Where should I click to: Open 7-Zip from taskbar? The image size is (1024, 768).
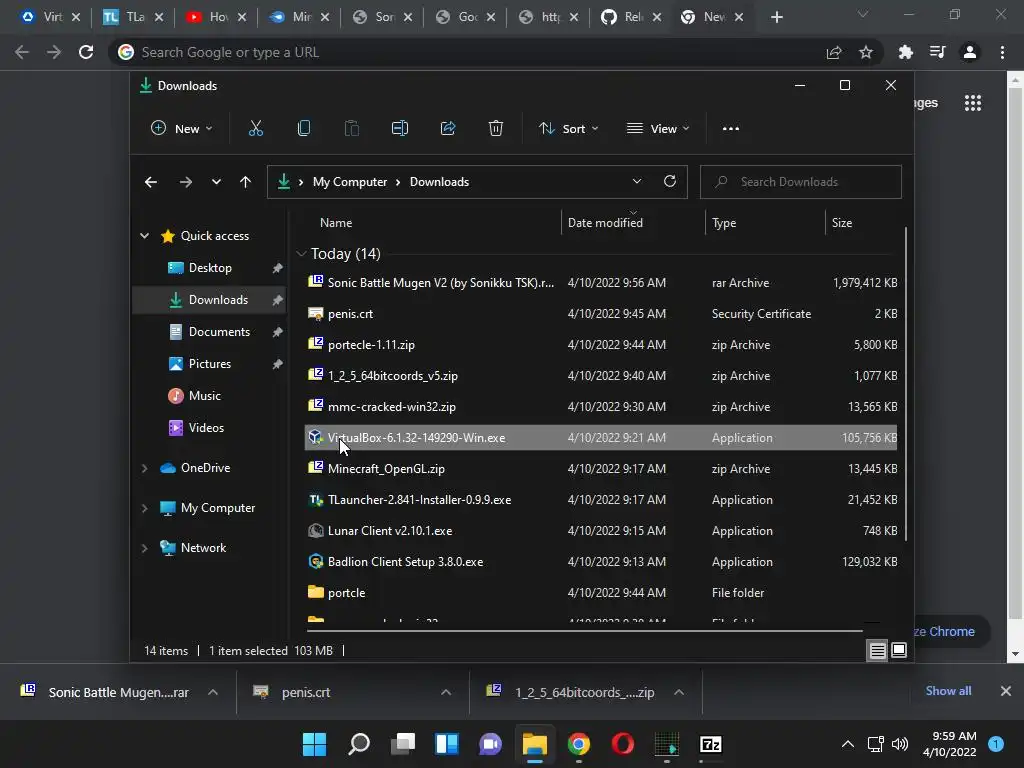(710, 744)
